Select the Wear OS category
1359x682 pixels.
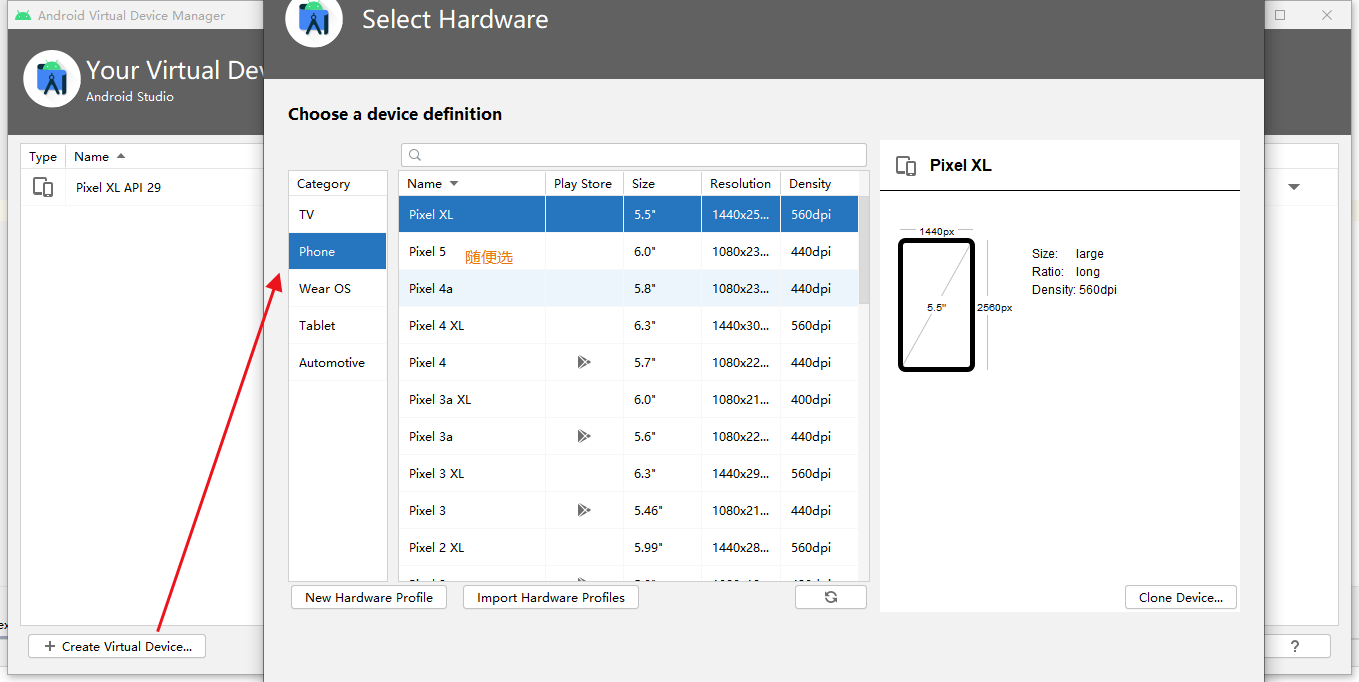[x=338, y=289]
